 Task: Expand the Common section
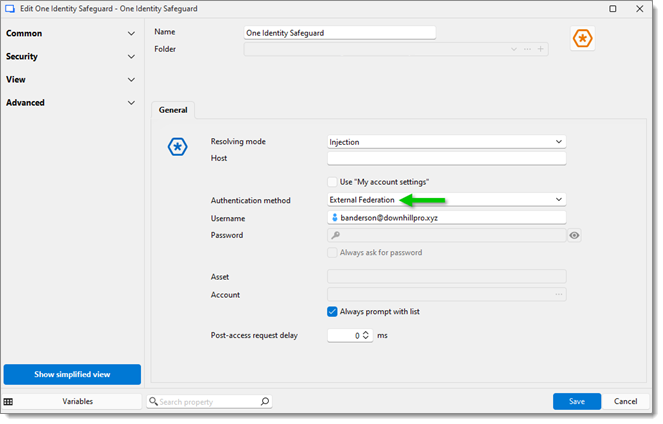pyautogui.click(x=71, y=33)
